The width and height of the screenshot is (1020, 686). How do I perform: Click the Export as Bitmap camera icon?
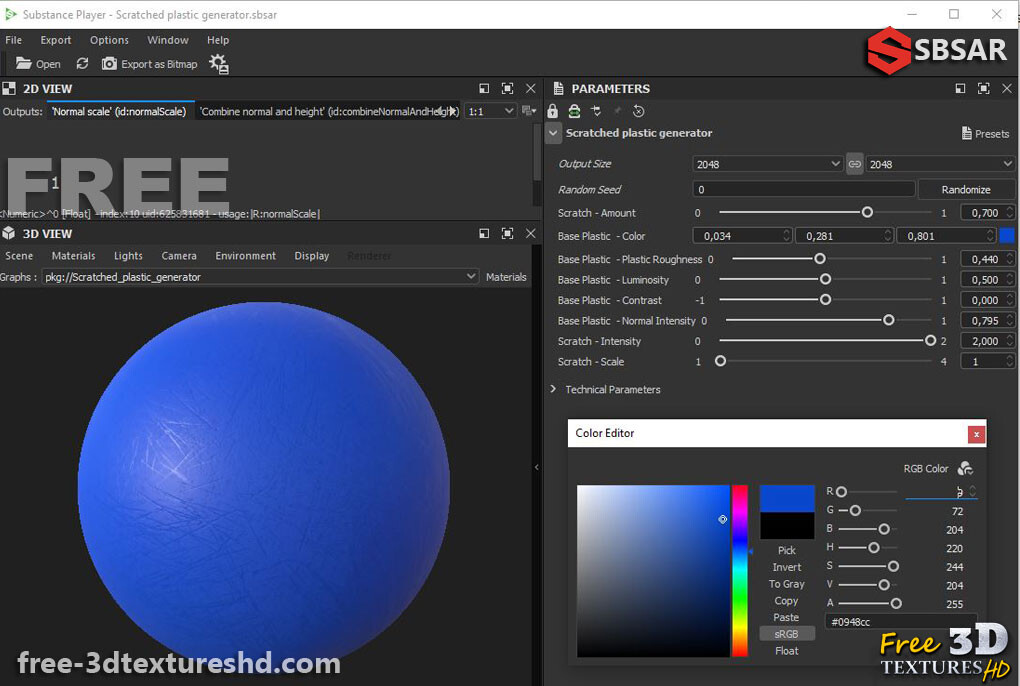tap(108, 63)
